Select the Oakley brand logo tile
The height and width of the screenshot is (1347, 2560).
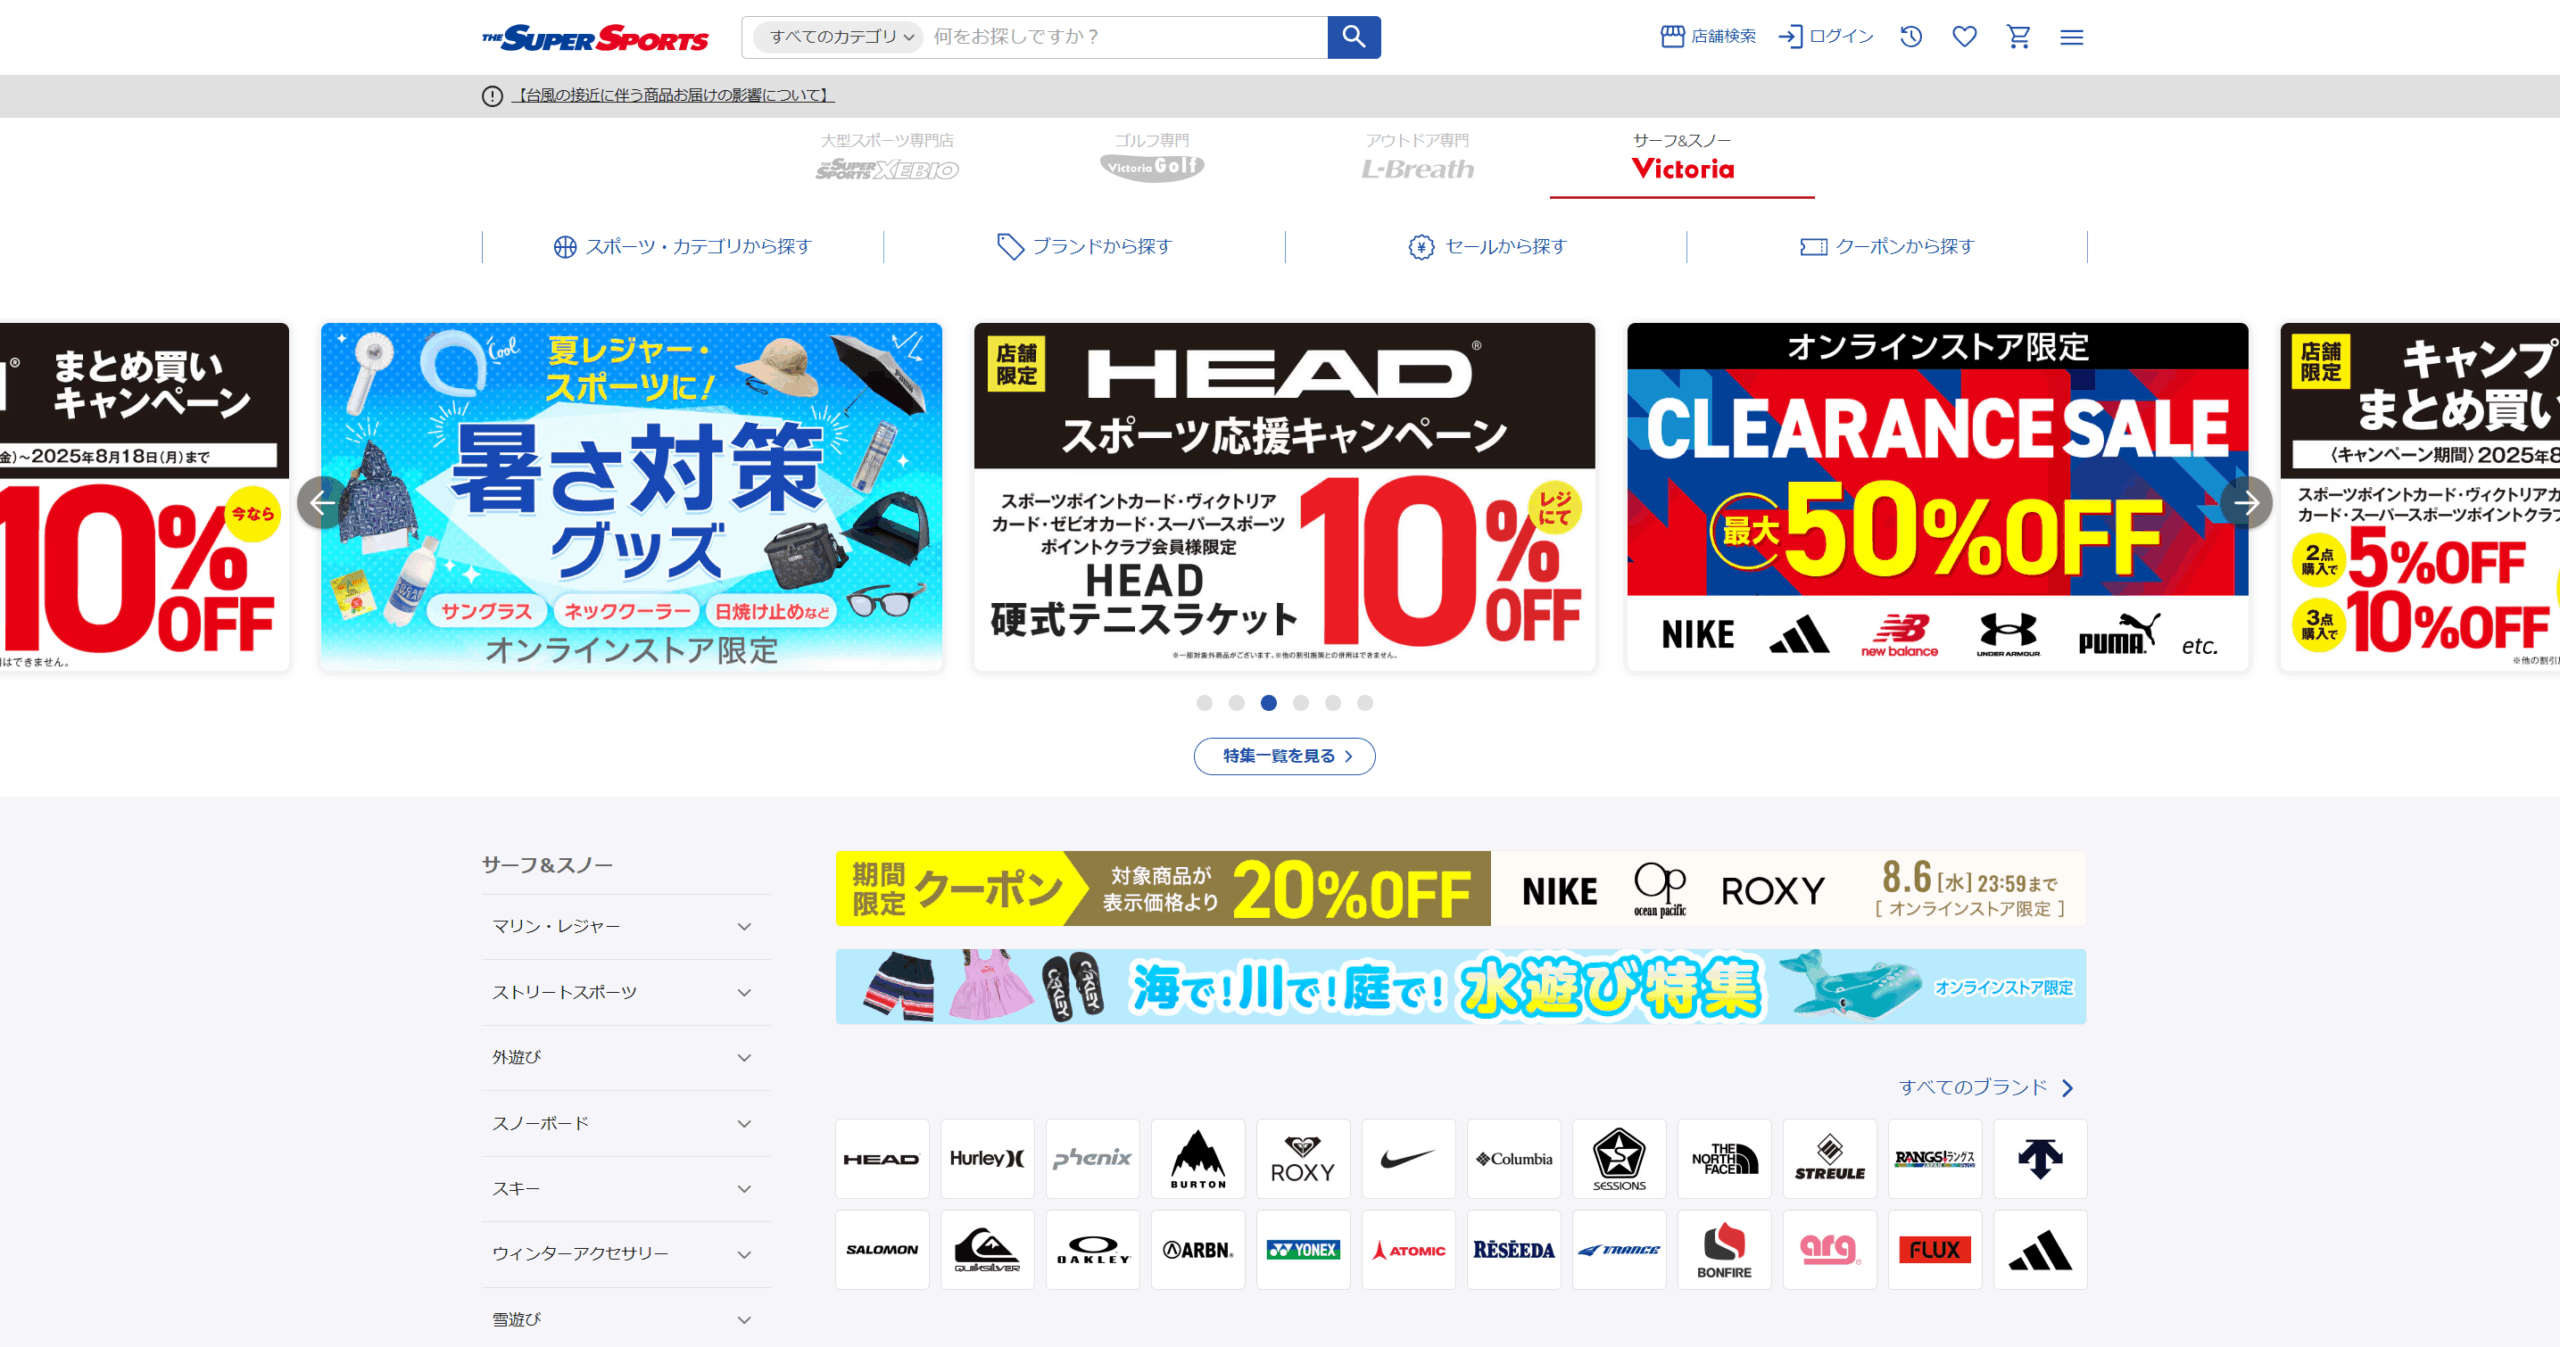pyautogui.click(x=1093, y=1250)
